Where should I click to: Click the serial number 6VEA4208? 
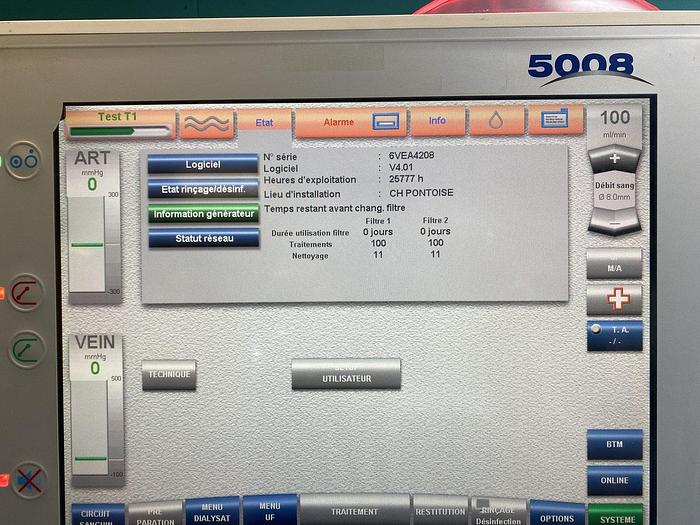411,155
